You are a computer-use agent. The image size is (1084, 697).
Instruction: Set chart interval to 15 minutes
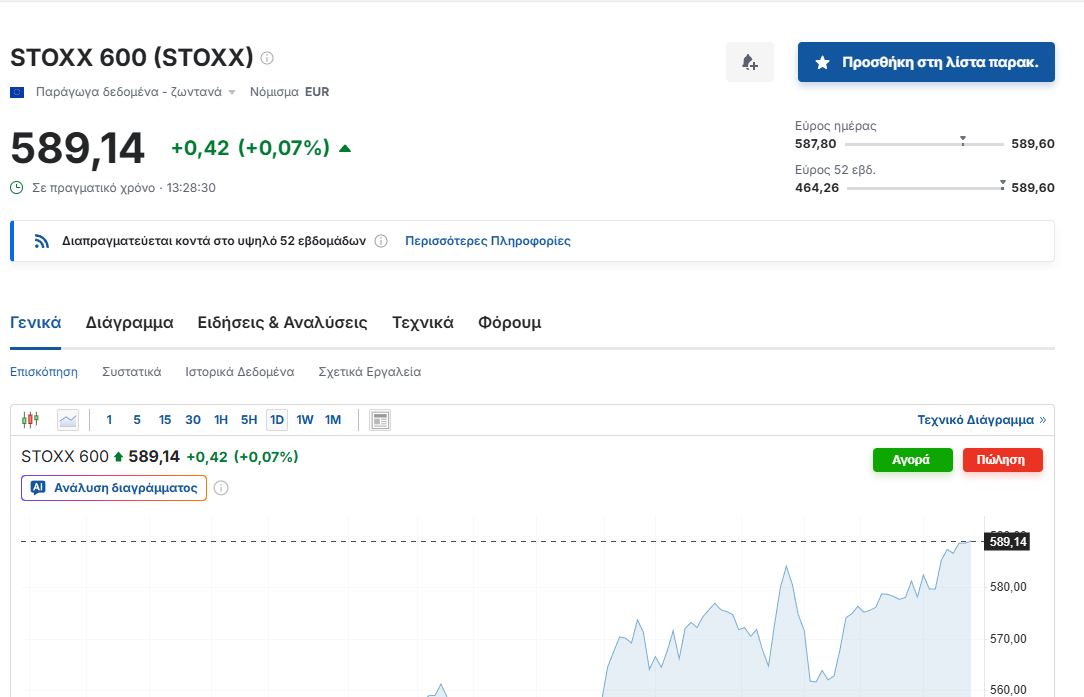165,420
